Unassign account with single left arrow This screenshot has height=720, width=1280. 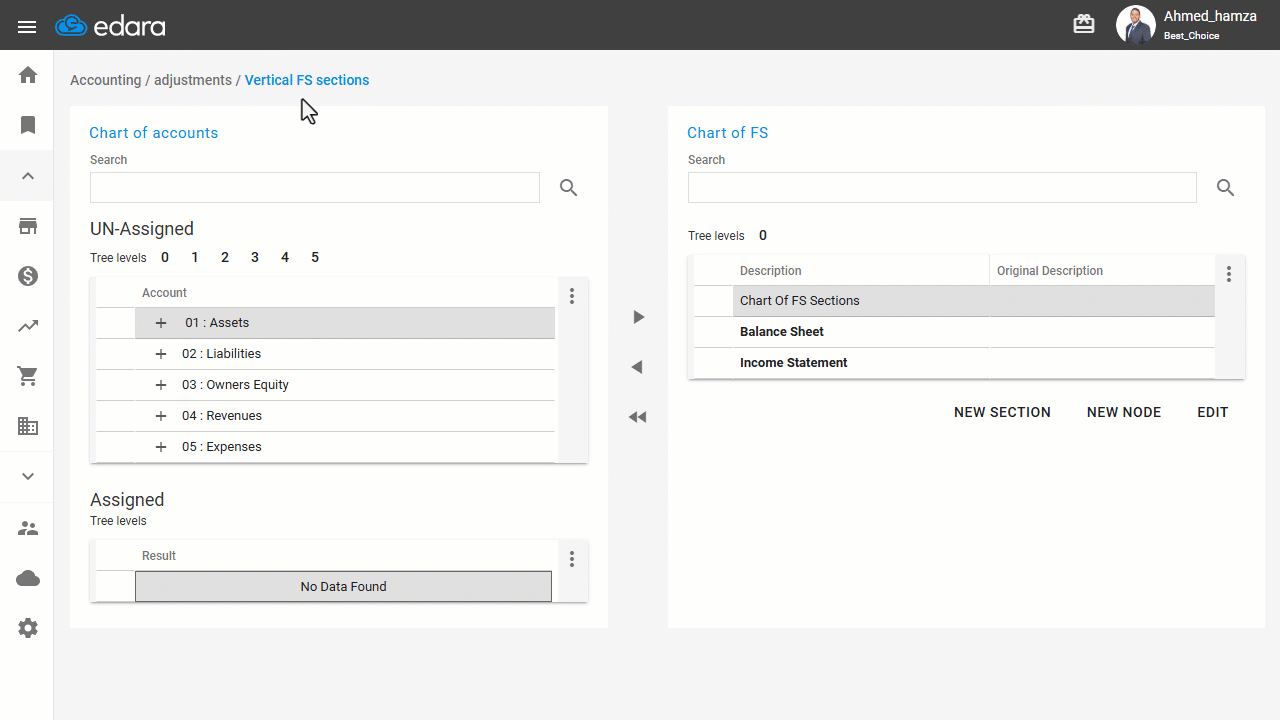637,367
